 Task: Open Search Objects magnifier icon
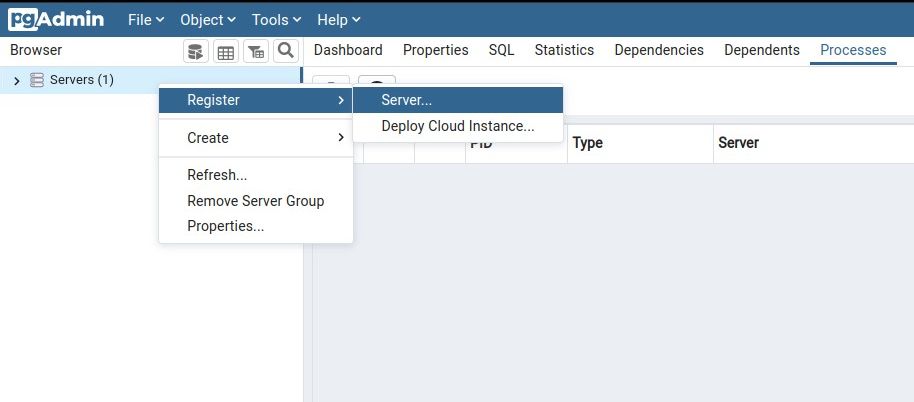tap(286, 51)
